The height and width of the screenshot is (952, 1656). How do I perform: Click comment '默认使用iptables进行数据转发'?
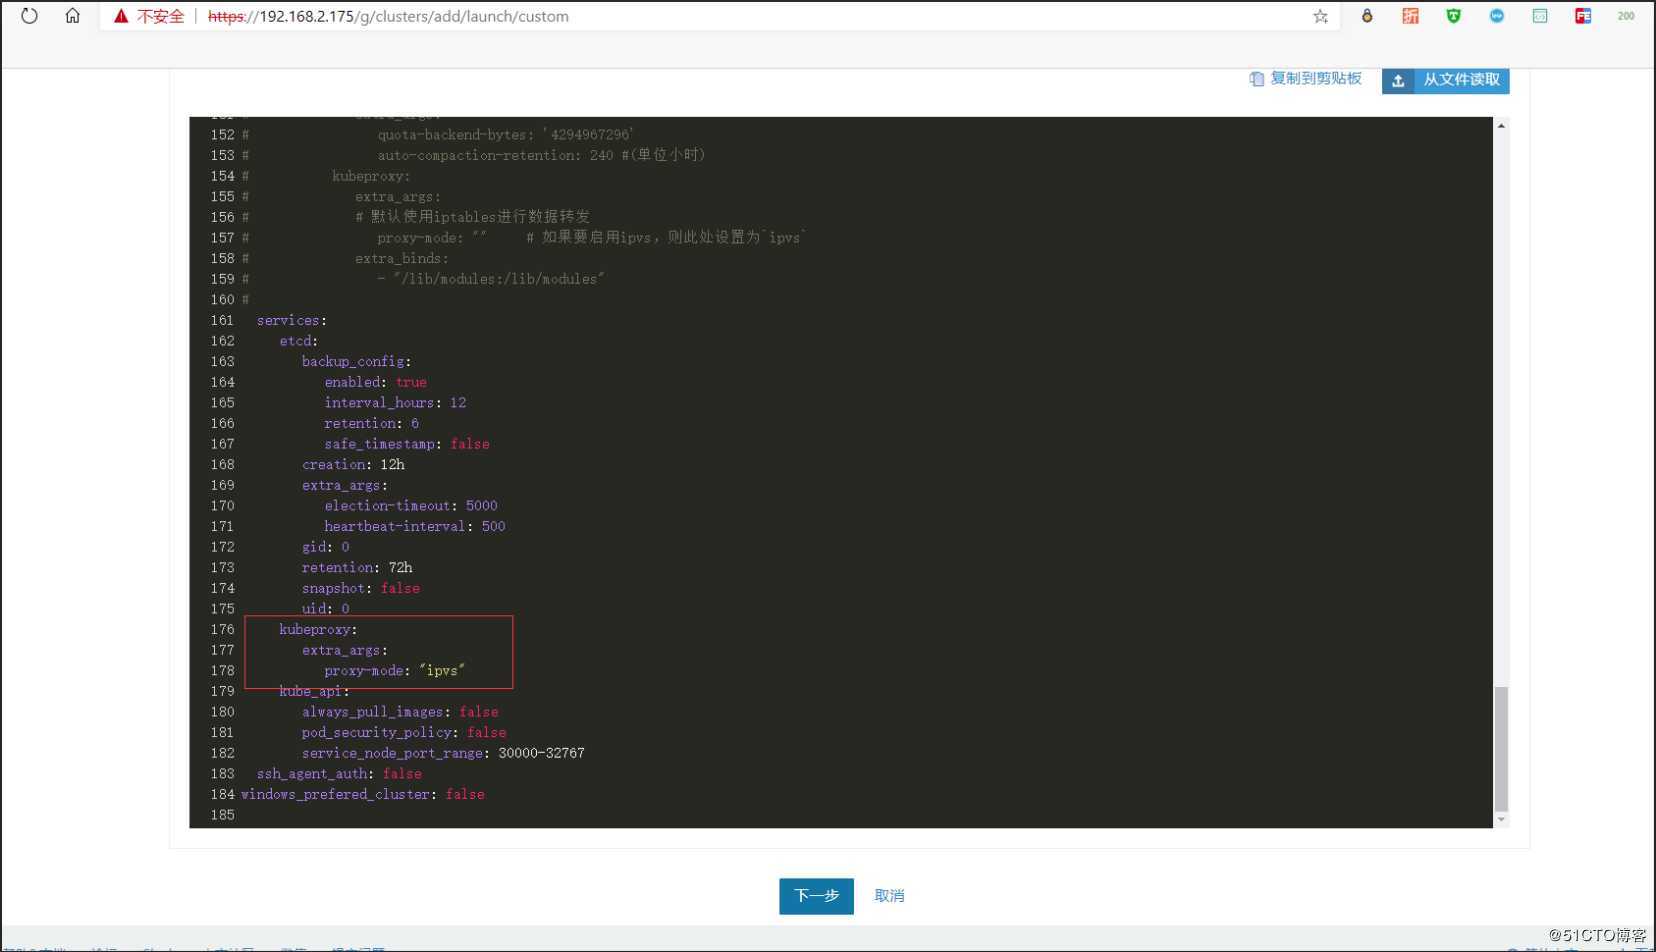tap(472, 217)
